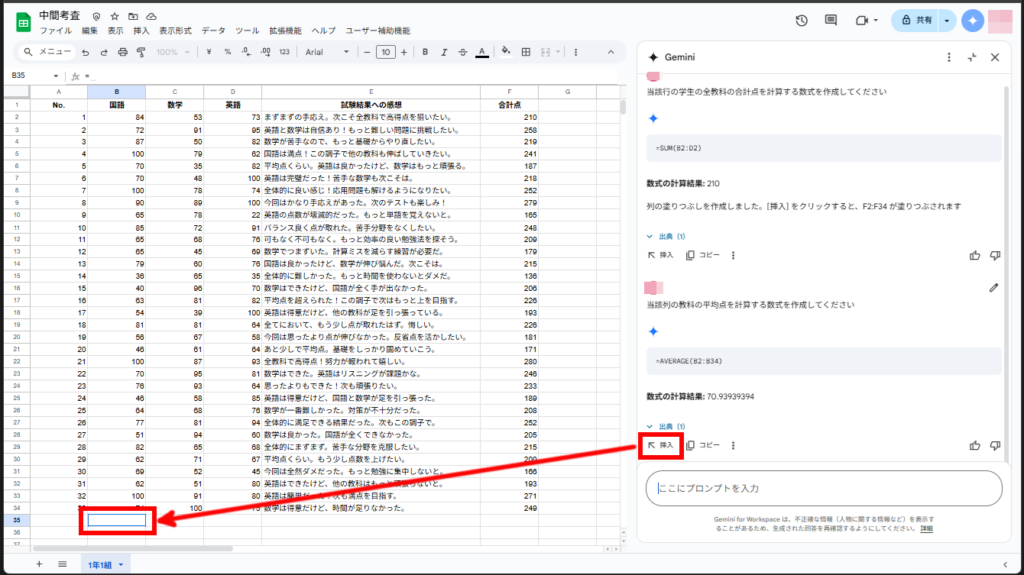Open the zoom 100% dropdown
Screen dimensions: 1024x575
pyautogui.click(x=172, y=52)
